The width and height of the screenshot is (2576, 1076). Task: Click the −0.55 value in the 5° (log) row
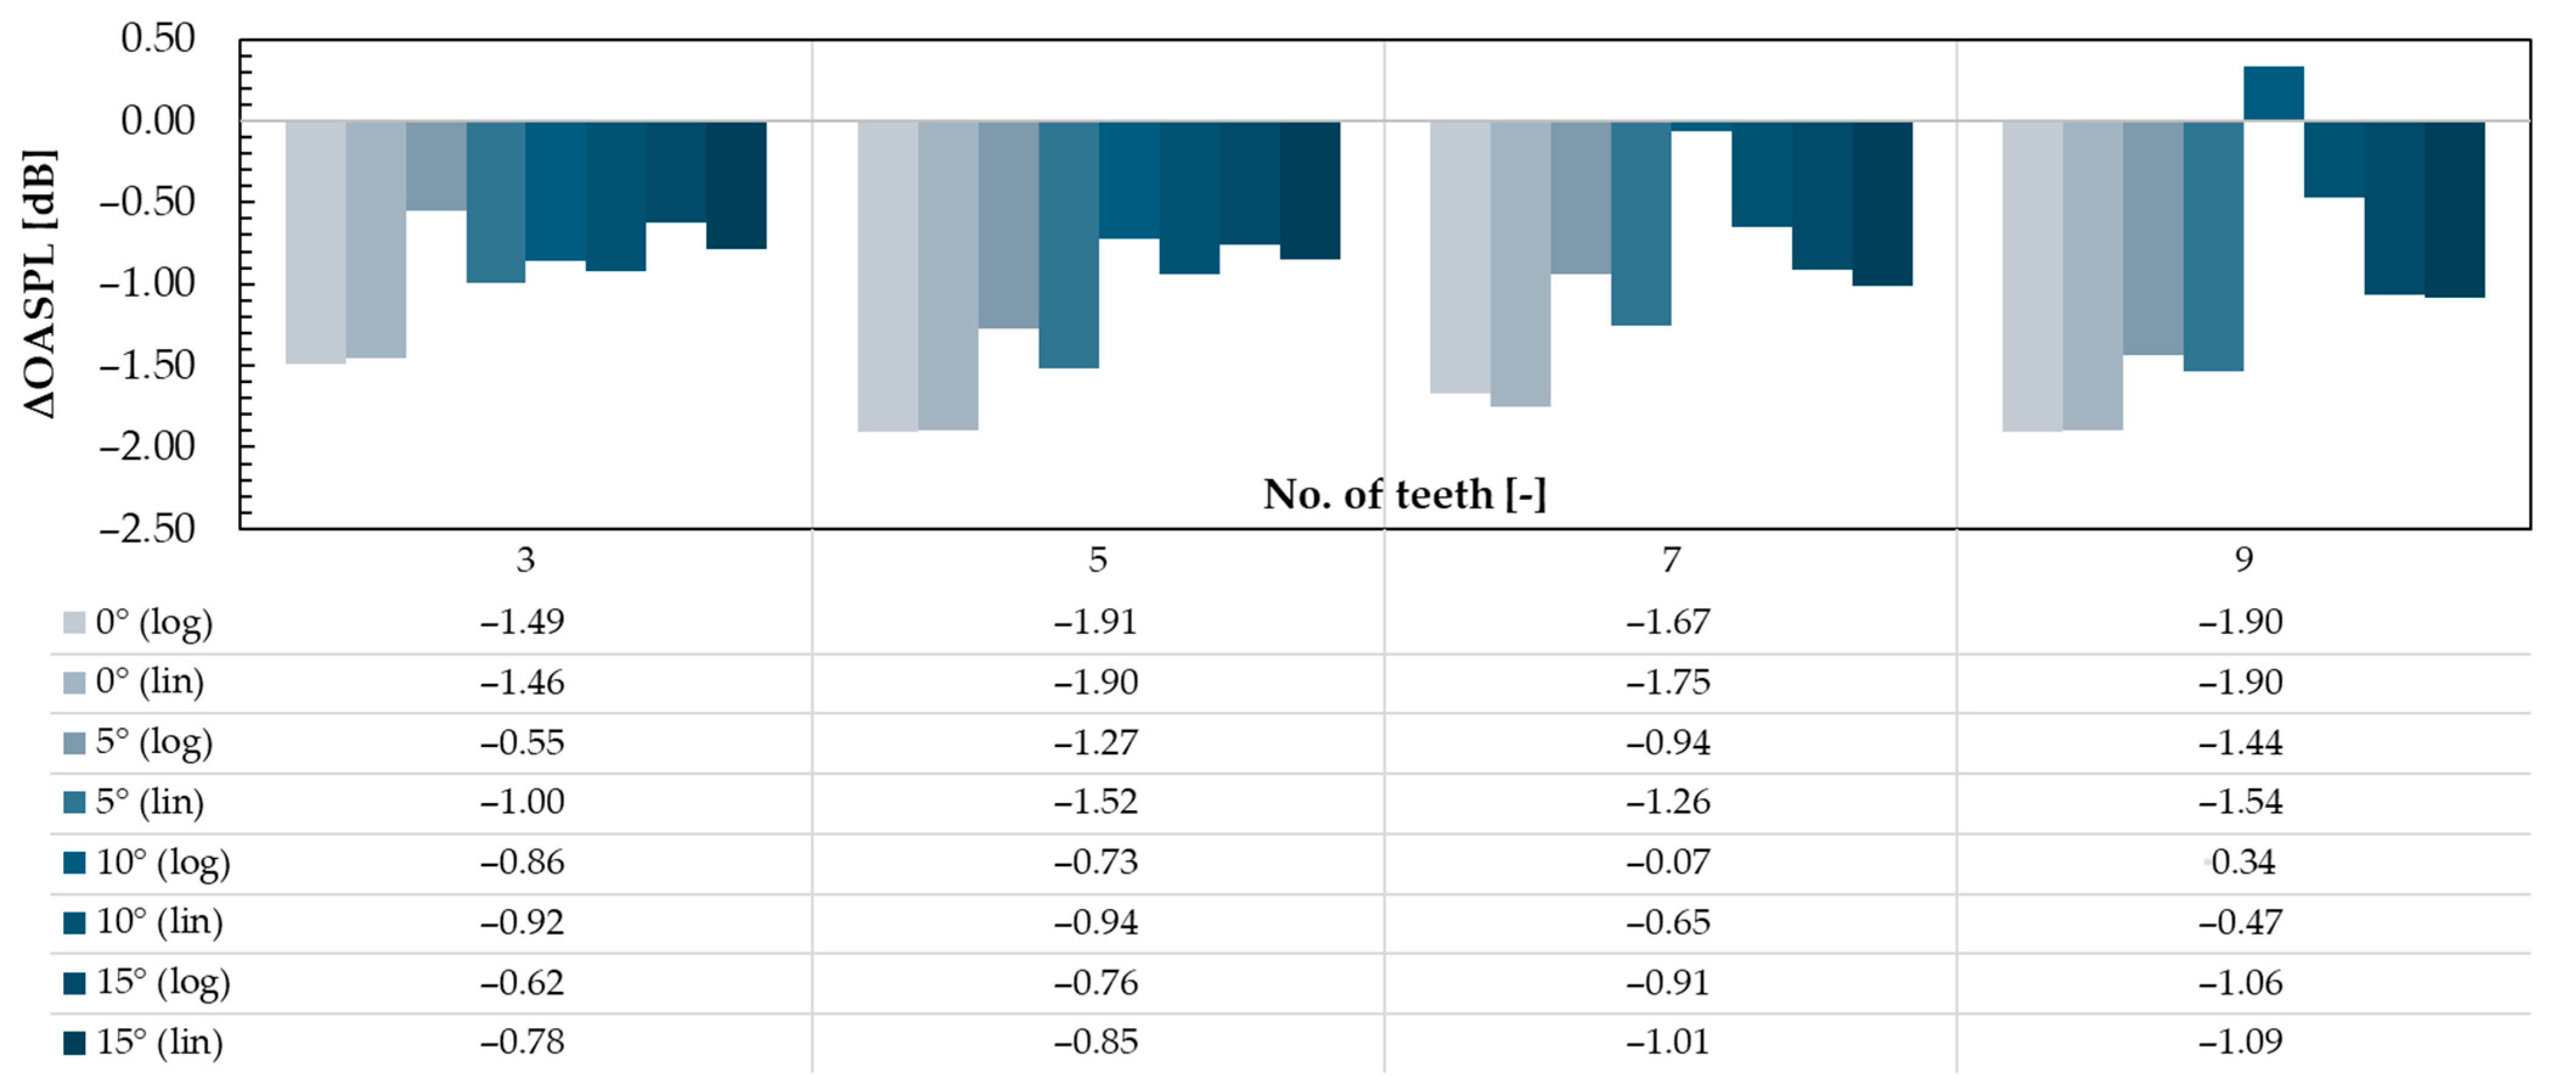522,743
